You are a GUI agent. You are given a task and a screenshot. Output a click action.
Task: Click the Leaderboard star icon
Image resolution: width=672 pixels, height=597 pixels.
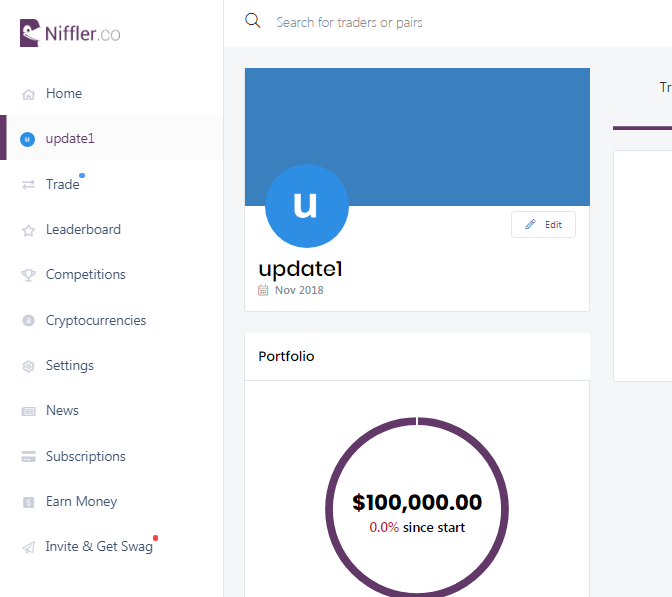click(x=28, y=230)
